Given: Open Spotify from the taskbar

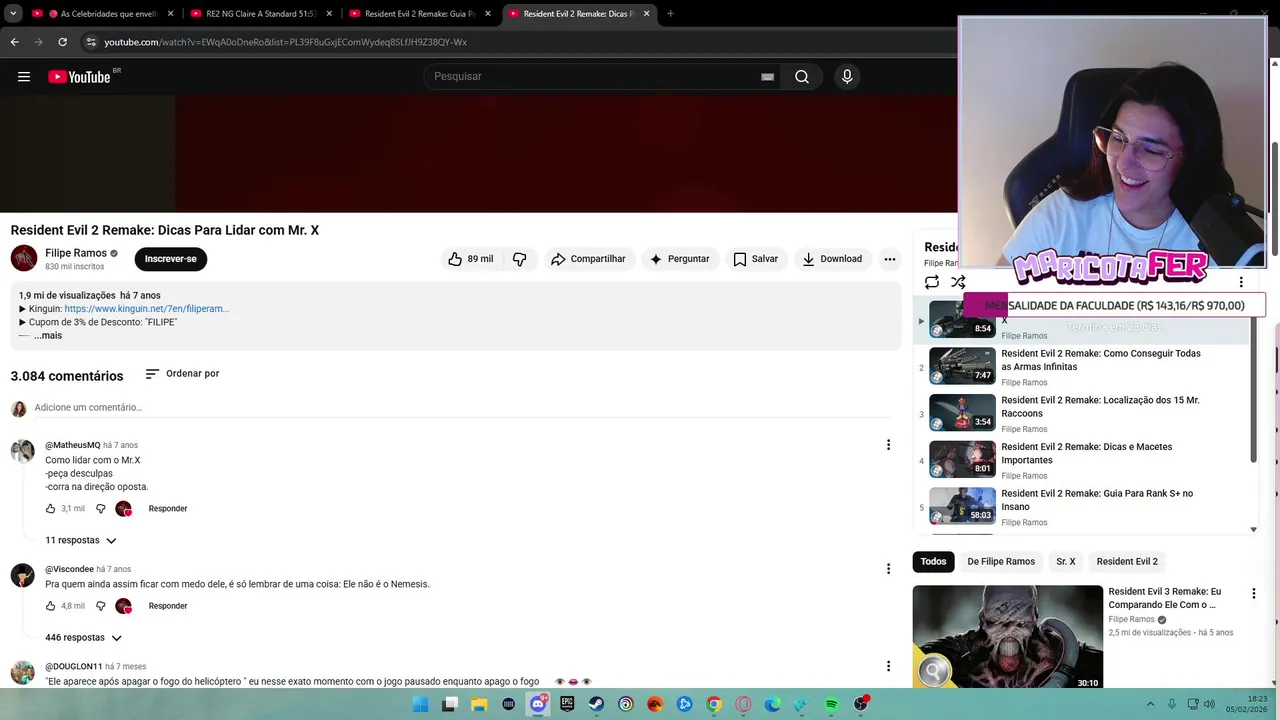Looking at the screenshot, I should [831, 704].
